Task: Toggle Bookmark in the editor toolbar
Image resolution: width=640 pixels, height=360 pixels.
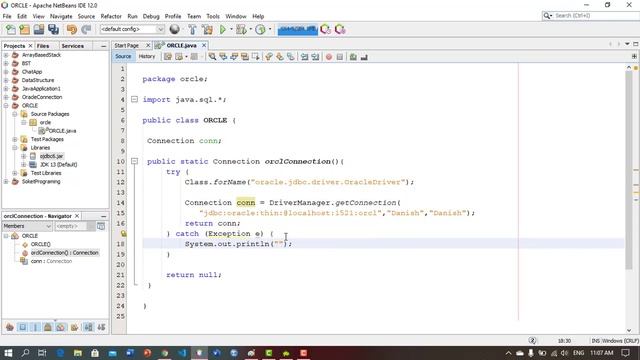Action: 290,57
